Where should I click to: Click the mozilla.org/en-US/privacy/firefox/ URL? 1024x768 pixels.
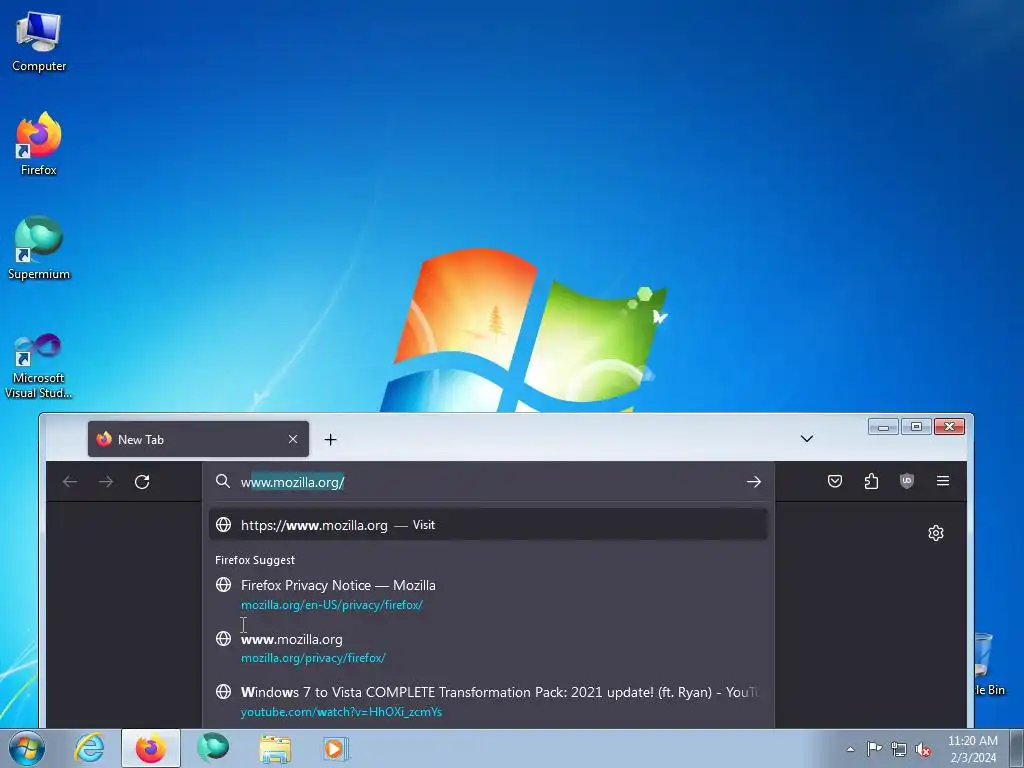tap(332, 605)
